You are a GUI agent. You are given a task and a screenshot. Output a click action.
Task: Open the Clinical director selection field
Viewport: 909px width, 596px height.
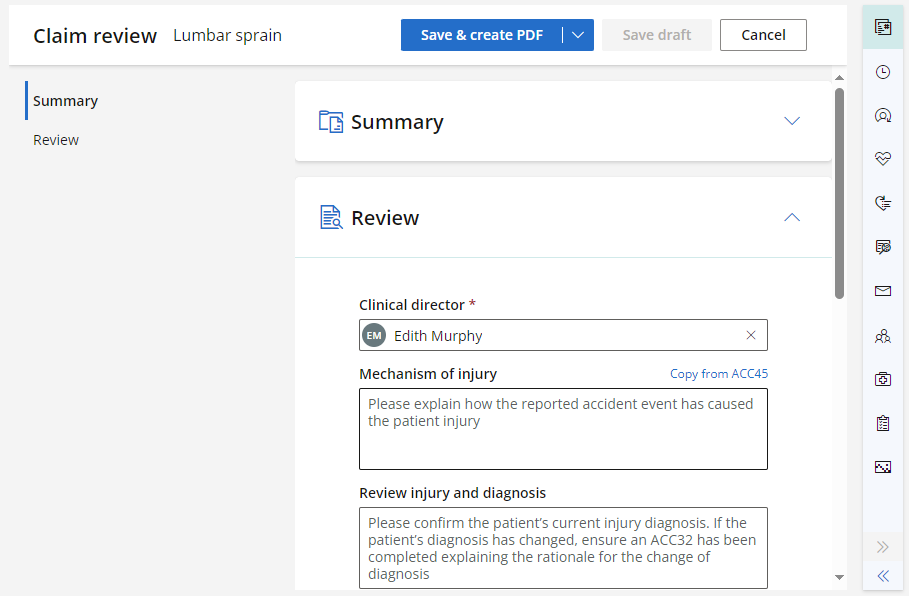pos(563,335)
